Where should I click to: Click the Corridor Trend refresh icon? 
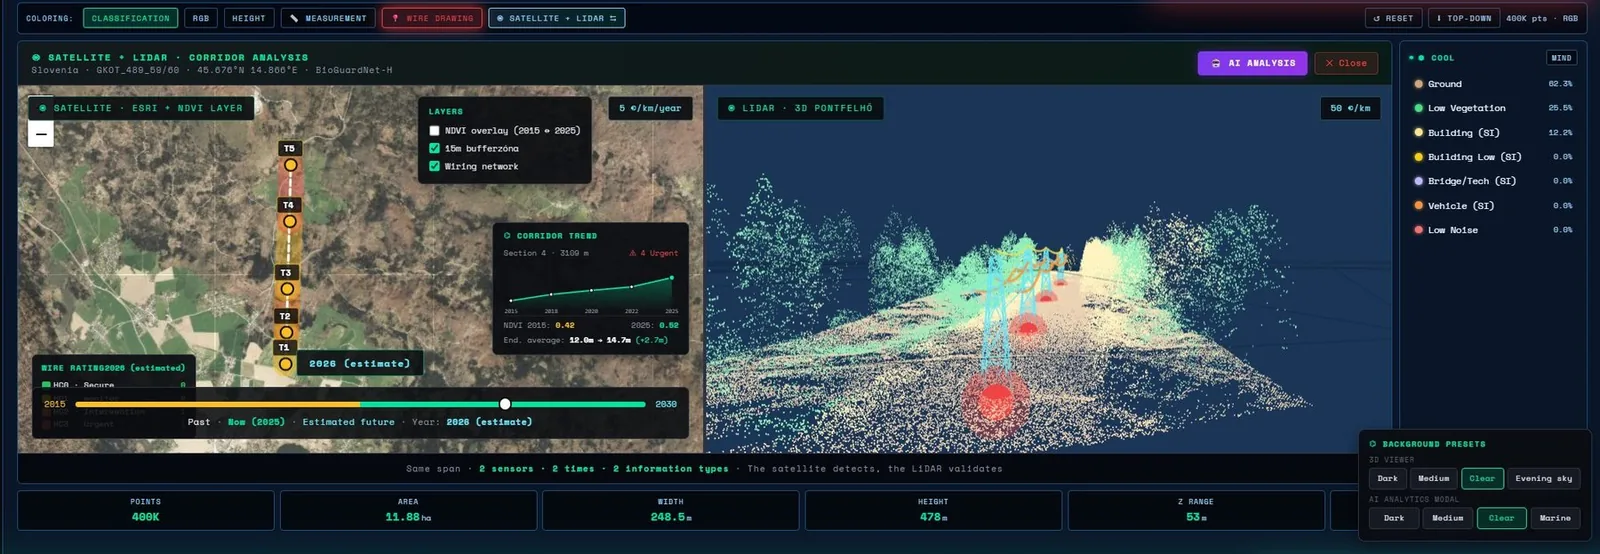tap(507, 236)
